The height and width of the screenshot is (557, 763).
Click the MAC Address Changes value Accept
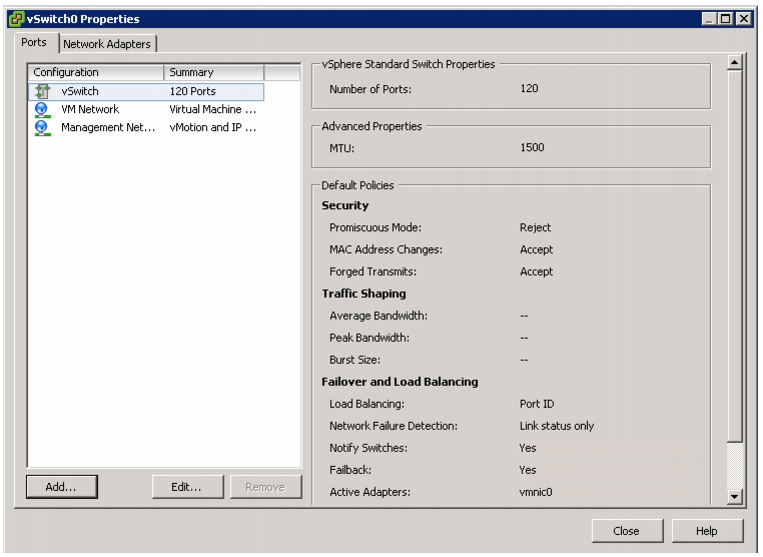pyautogui.click(x=536, y=250)
